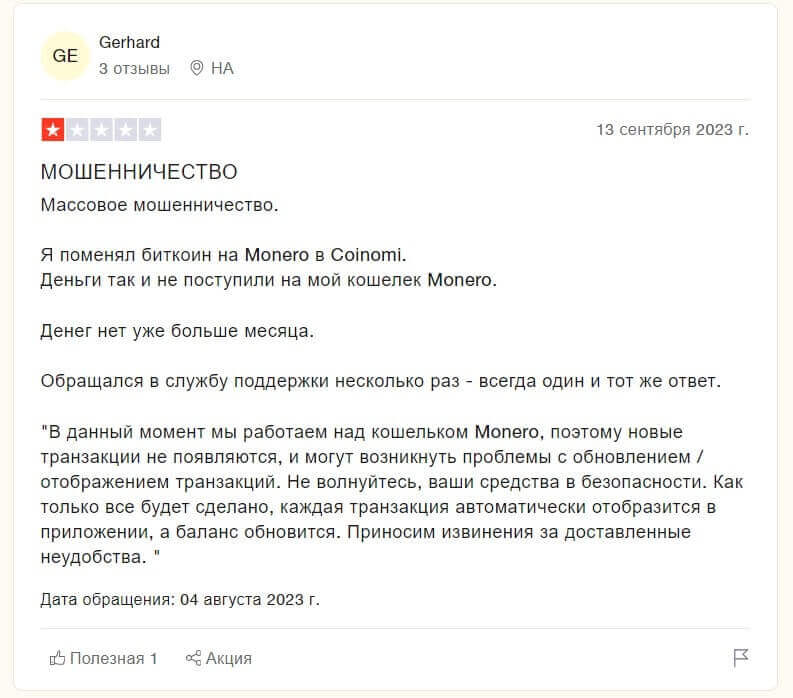The image size is (793, 698).
Task: Open Gerhard's reviewer profile name
Action: (x=129, y=42)
